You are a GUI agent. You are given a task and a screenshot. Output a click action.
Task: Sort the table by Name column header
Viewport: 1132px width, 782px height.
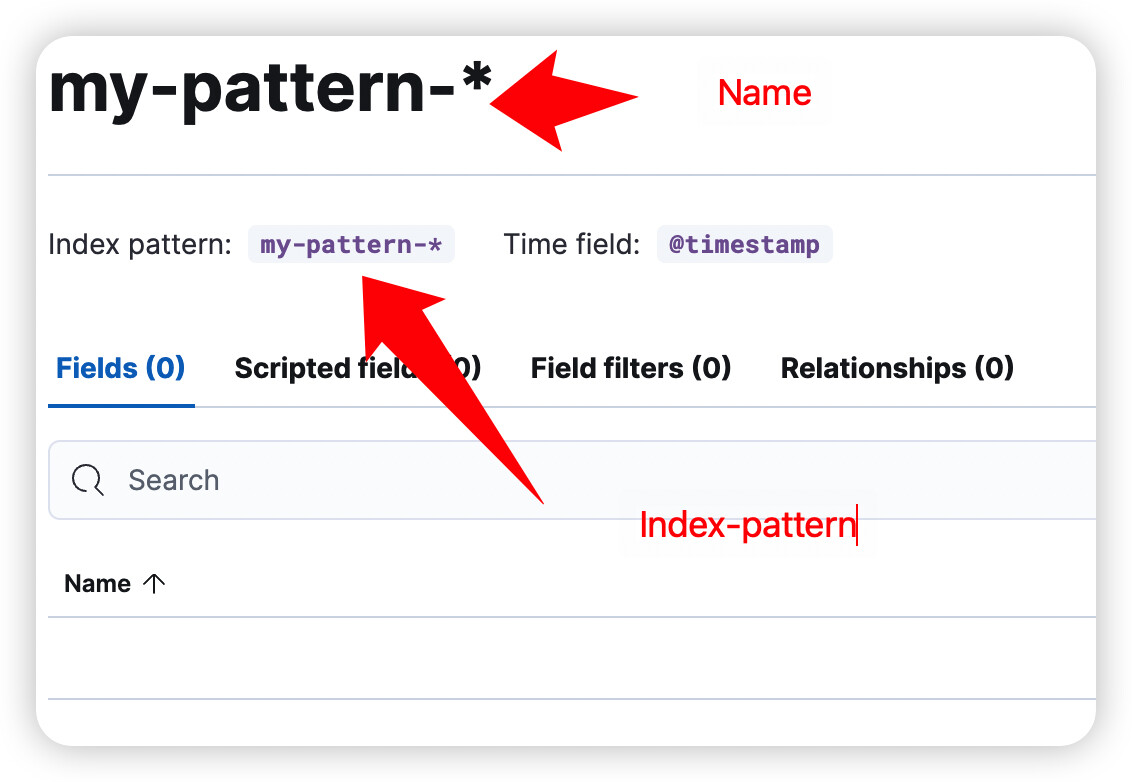point(98,584)
